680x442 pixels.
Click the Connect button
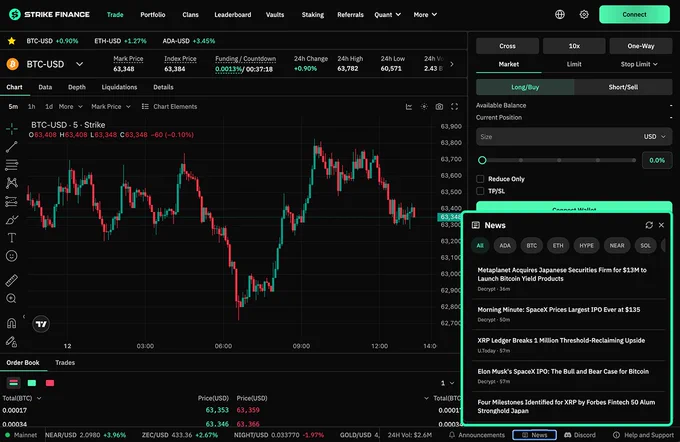pos(634,14)
